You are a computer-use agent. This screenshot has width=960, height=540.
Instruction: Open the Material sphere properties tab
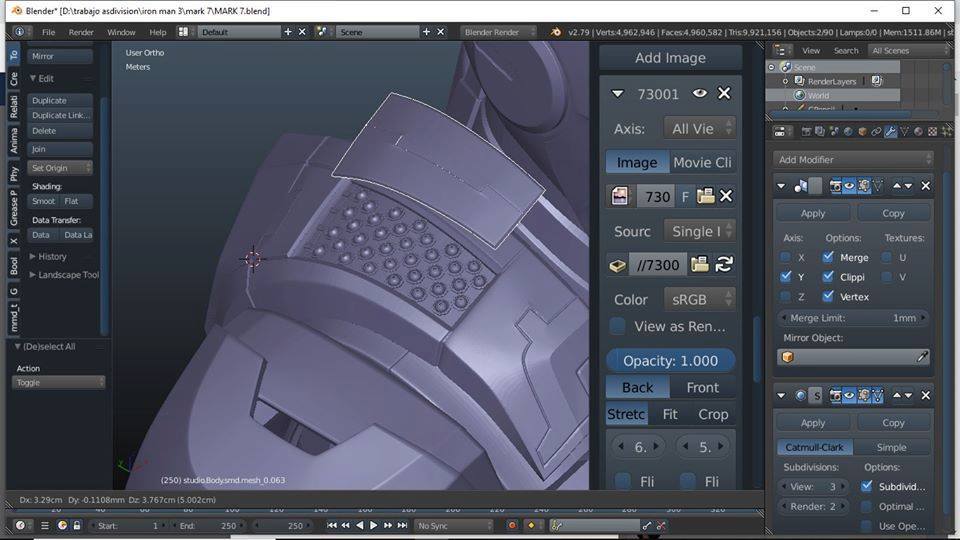click(x=918, y=132)
